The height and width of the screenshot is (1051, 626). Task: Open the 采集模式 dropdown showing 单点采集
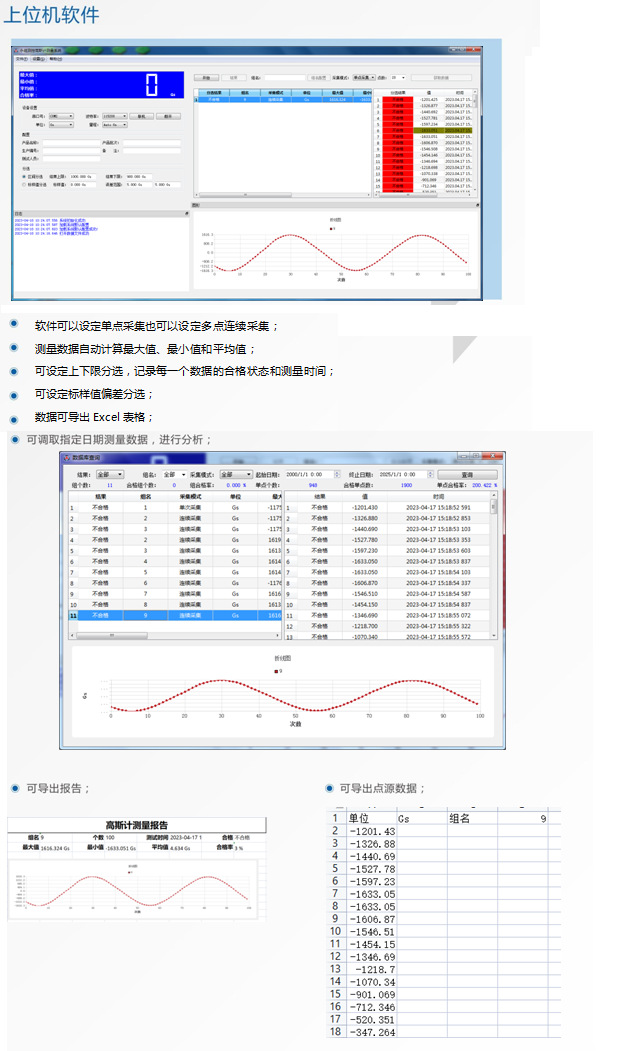pyautogui.click(x=363, y=78)
